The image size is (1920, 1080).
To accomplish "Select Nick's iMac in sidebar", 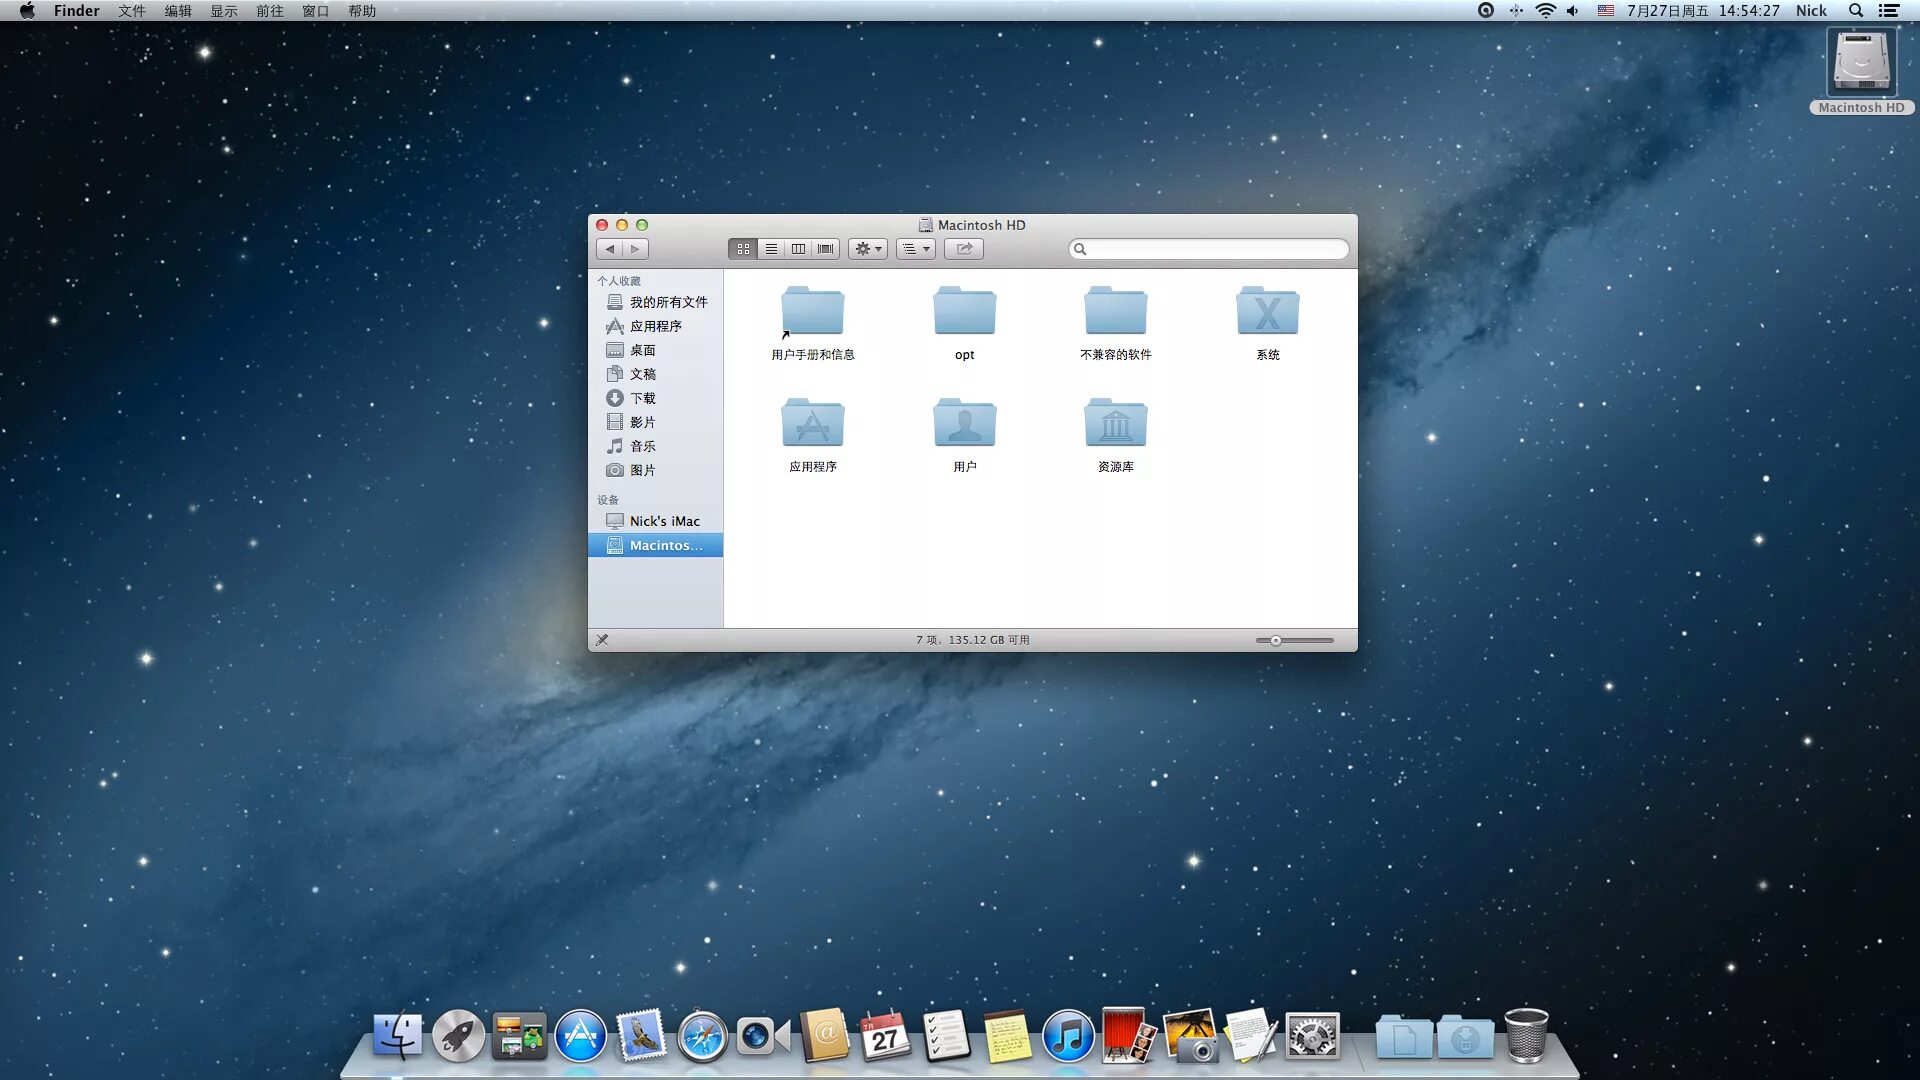I will click(664, 521).
